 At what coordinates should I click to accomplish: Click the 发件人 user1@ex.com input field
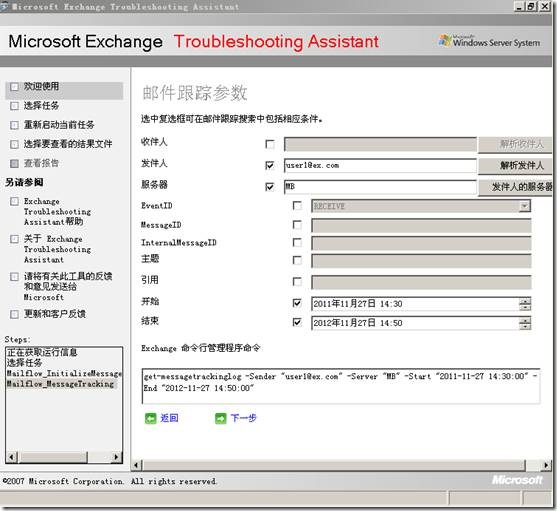[380, 165]
